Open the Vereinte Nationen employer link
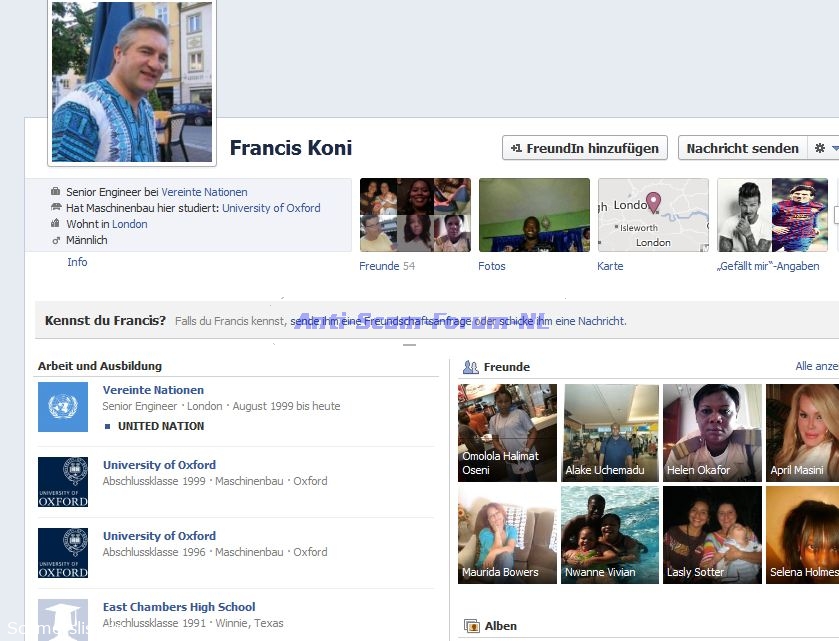 (x=204, y=192)
